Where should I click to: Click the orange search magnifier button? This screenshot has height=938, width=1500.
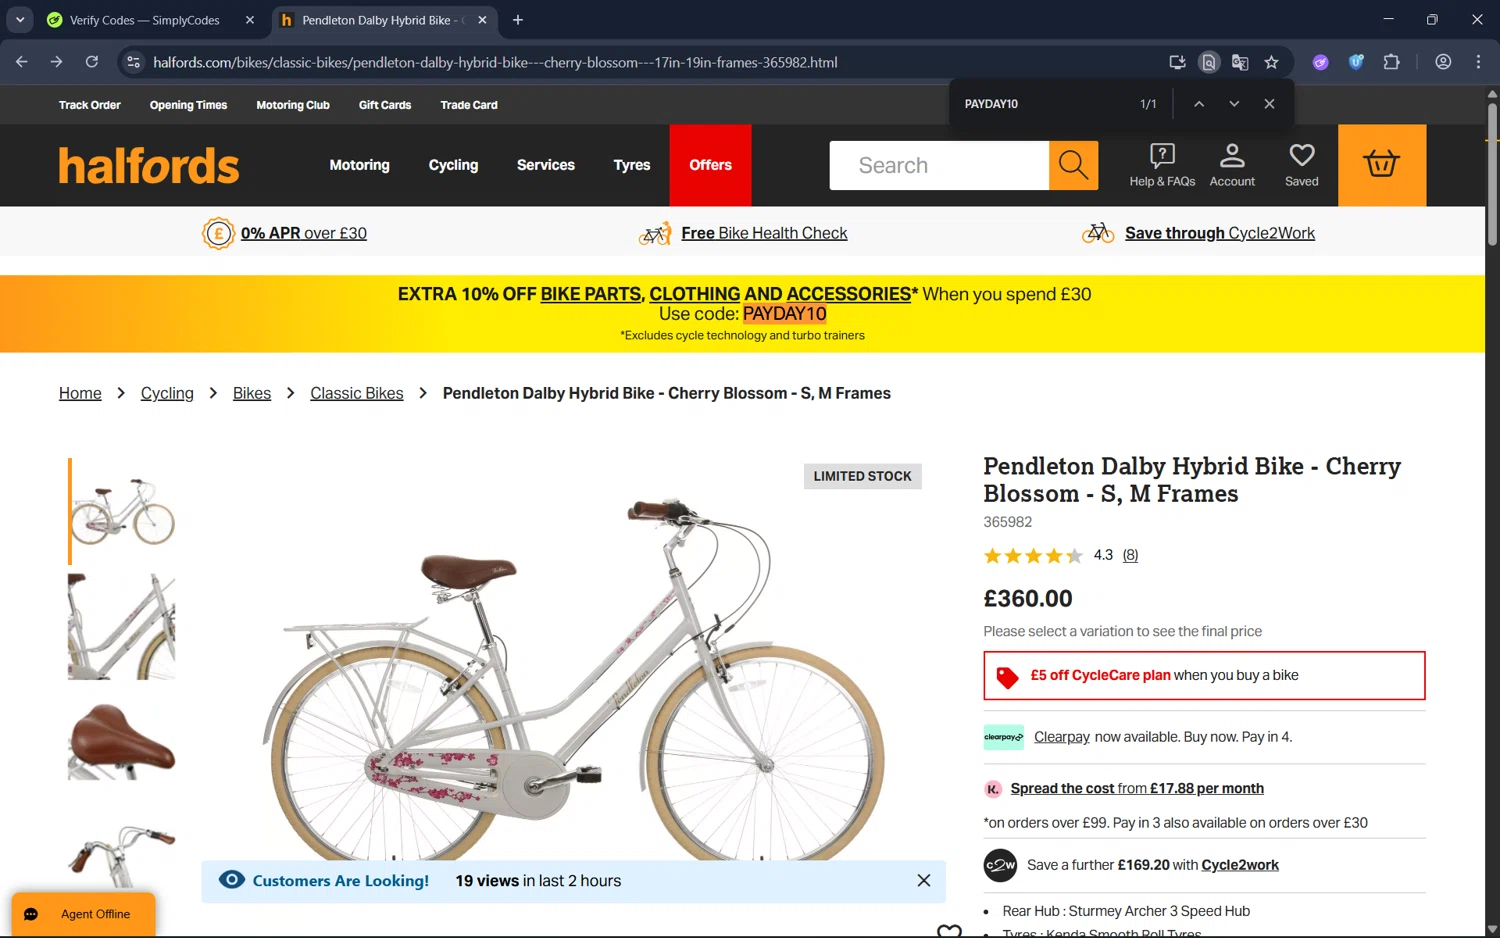[1073, 165]
